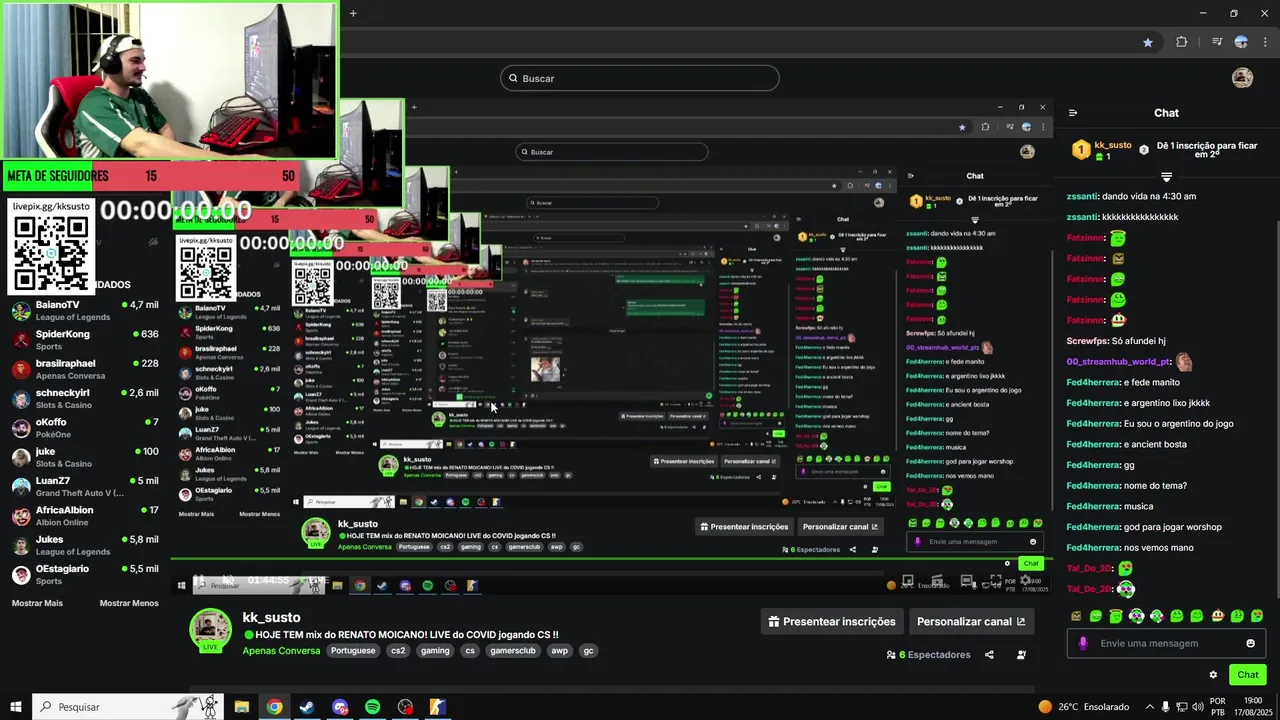Open Chrome's extensions puzzle icon
The image size is (1280, 720).
coord(1182,42)
